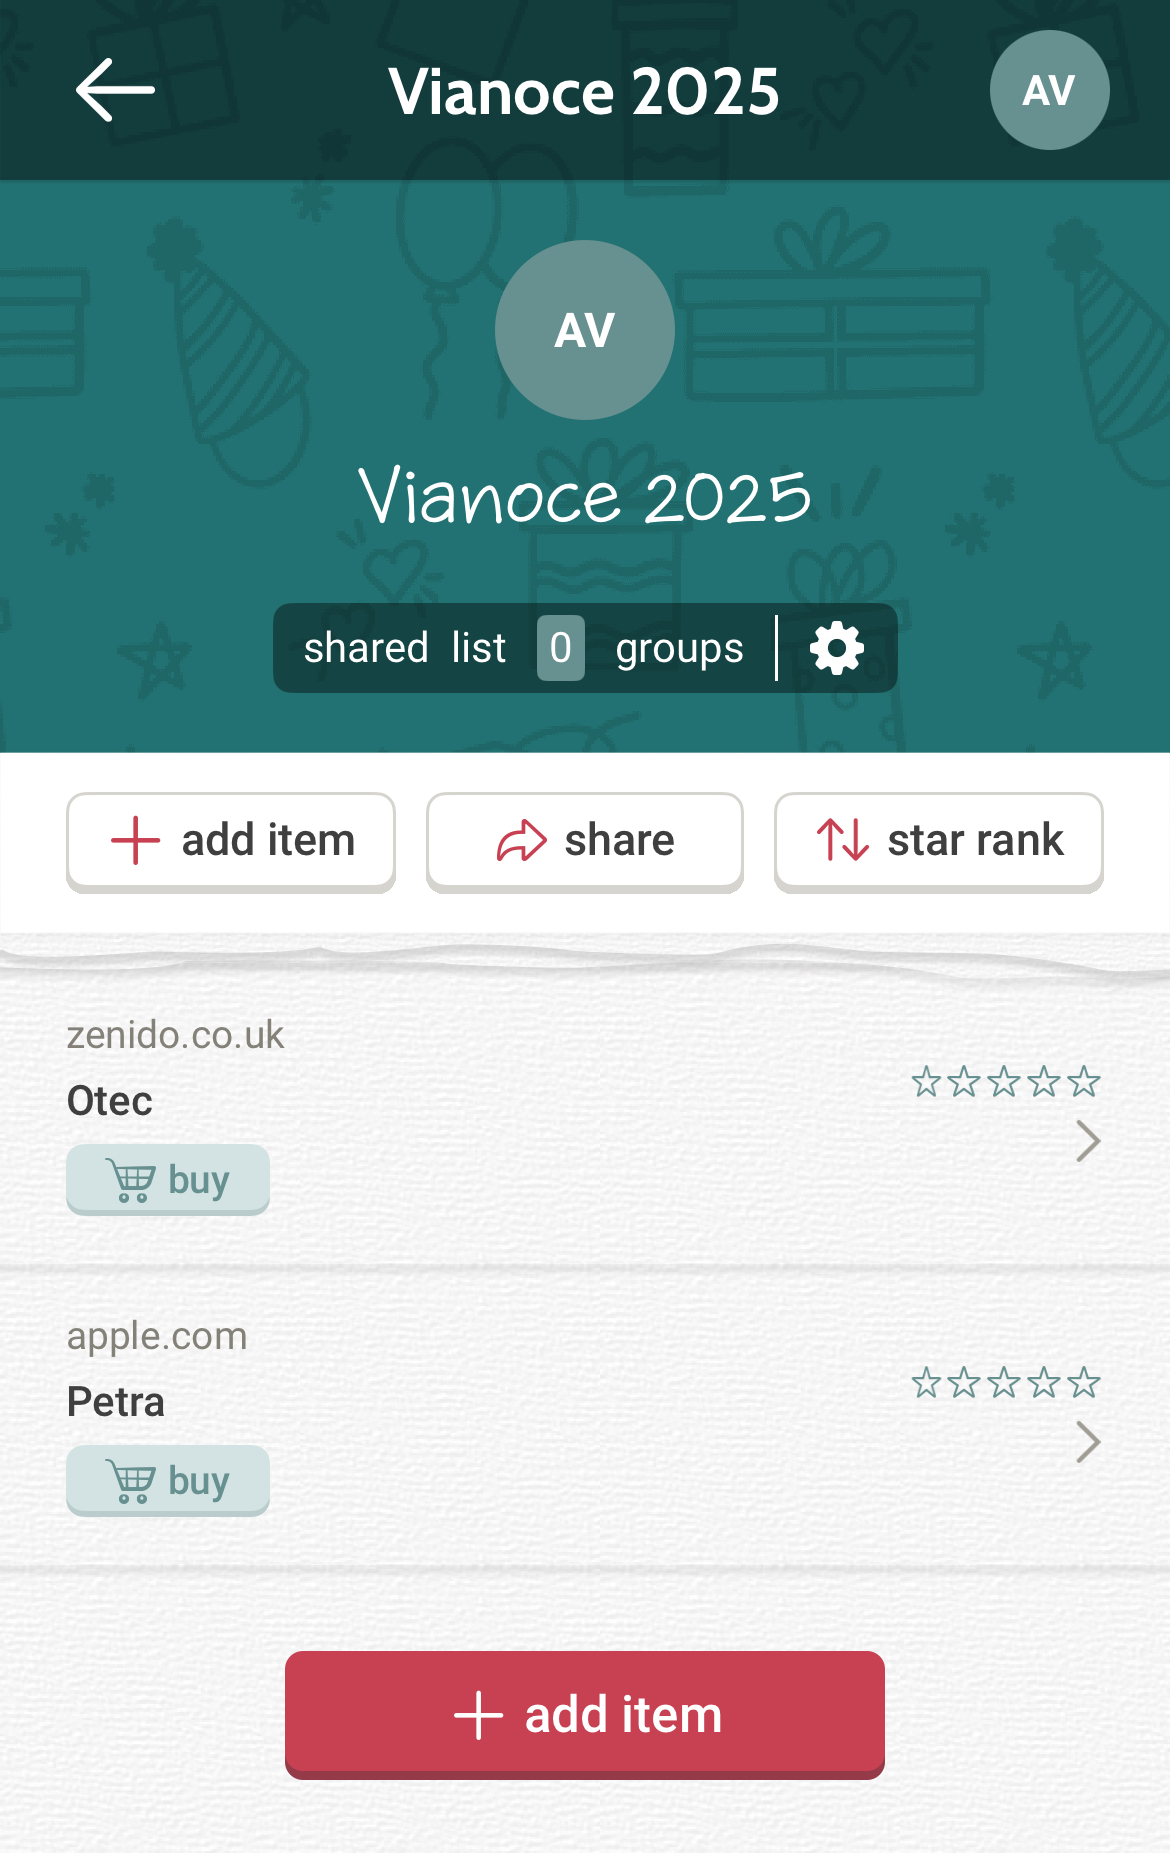
Task: Expand Petra item details chevron
Action: coord(1088,1442)
